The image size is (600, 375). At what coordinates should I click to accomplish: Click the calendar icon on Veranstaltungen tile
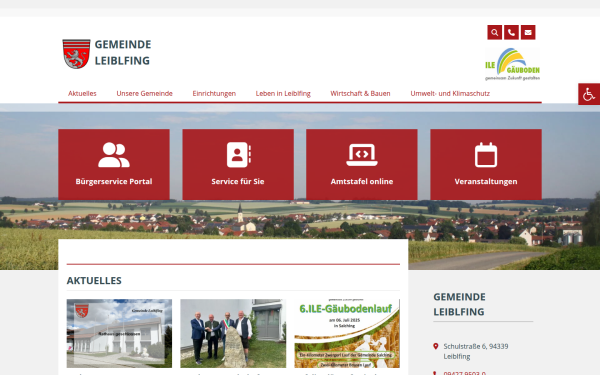coord(486,155)
